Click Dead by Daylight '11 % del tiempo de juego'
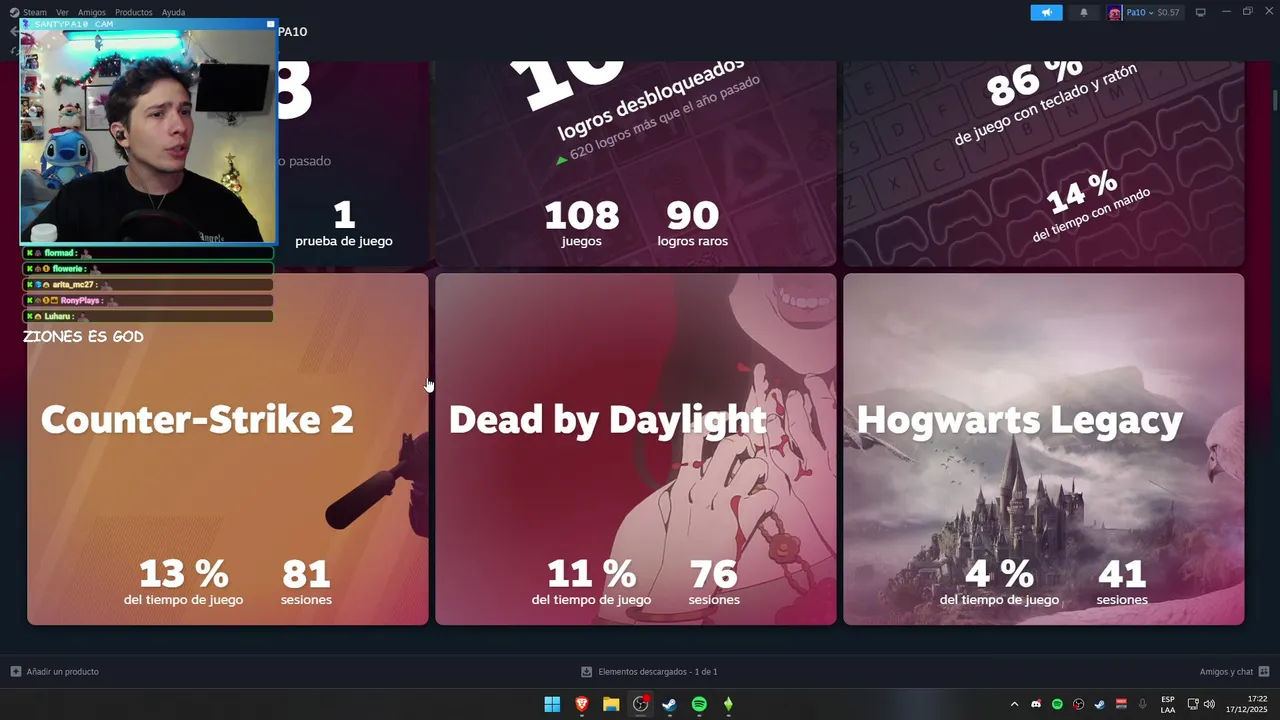 click(x=592, y=582)
